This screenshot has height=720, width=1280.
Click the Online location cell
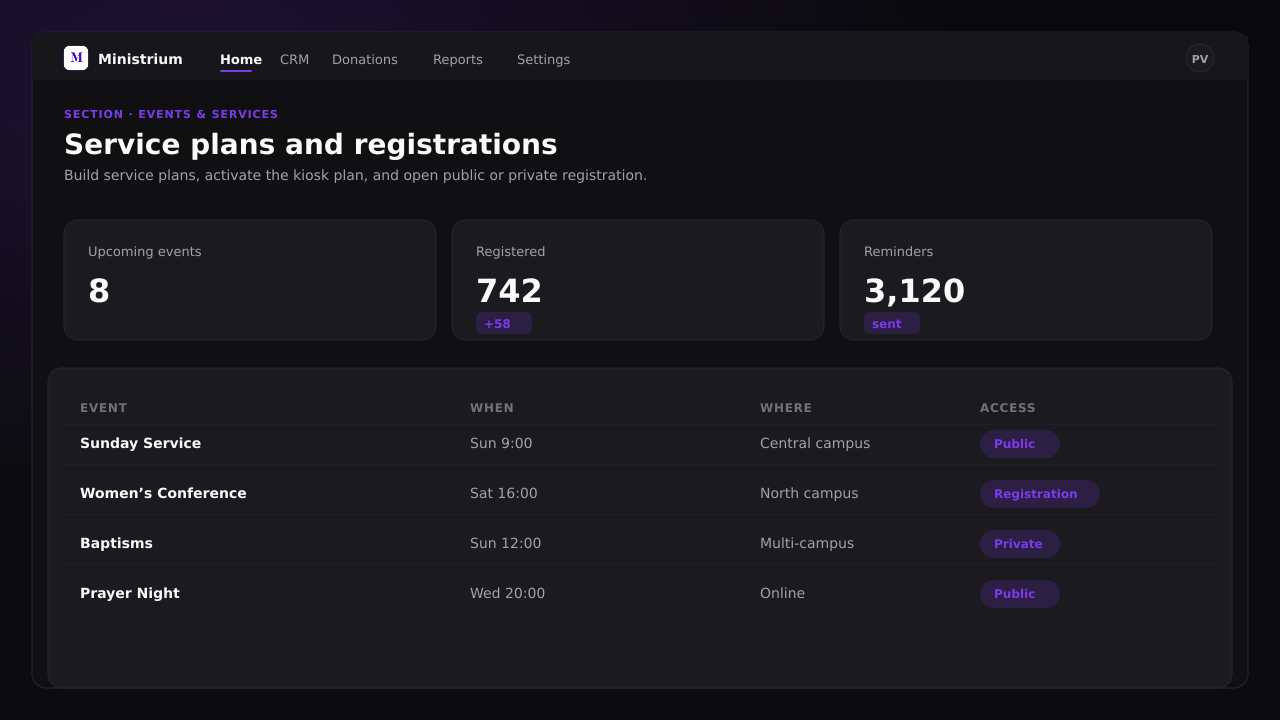pos(782,593)
